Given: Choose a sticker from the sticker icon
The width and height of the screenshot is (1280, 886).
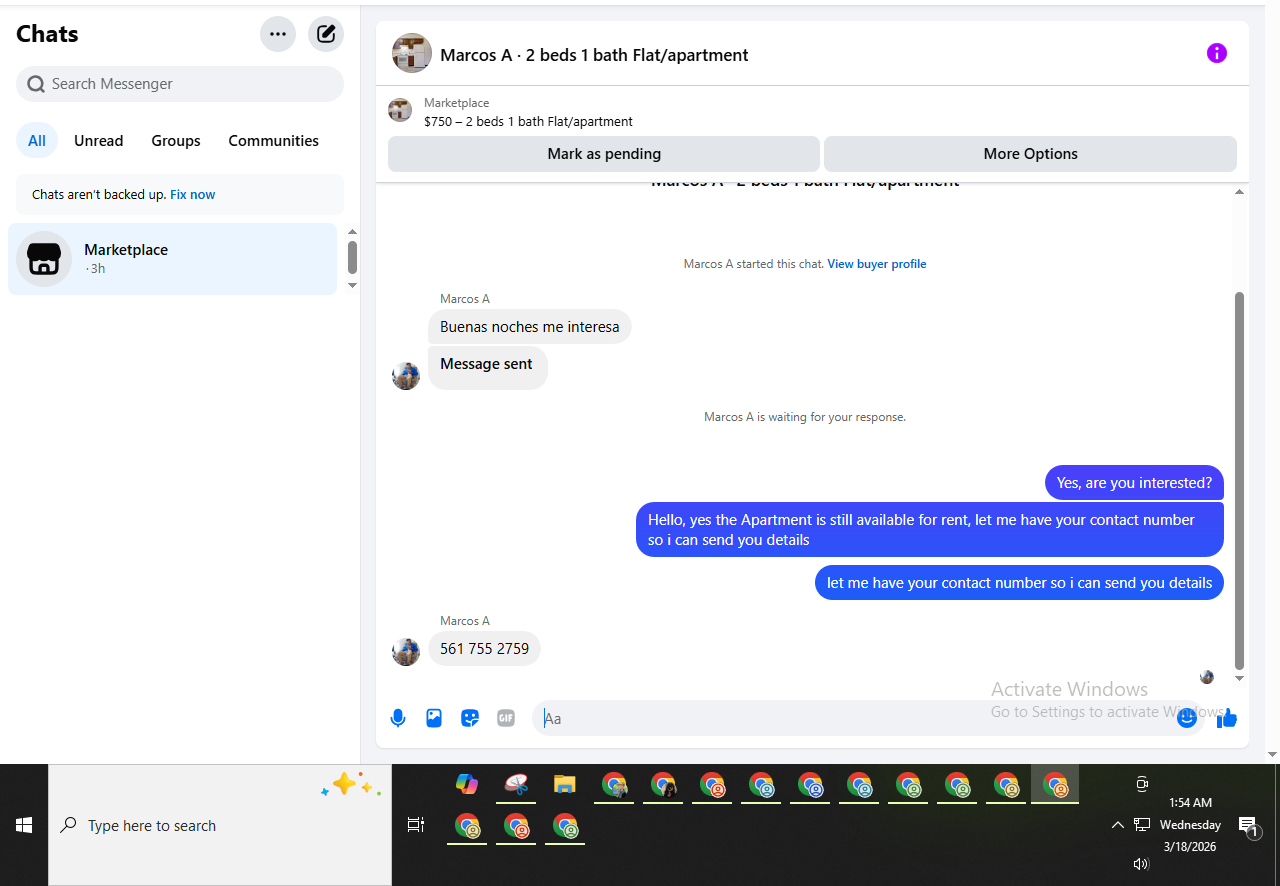Looking at the screenshot, I should coord(470,718).
